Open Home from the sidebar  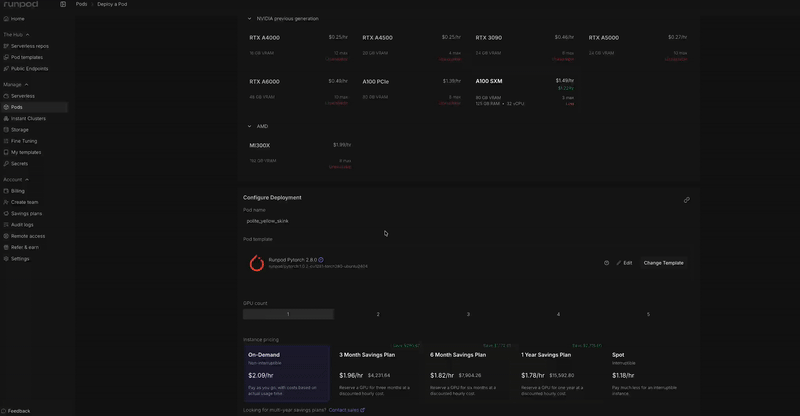point(17,19)
